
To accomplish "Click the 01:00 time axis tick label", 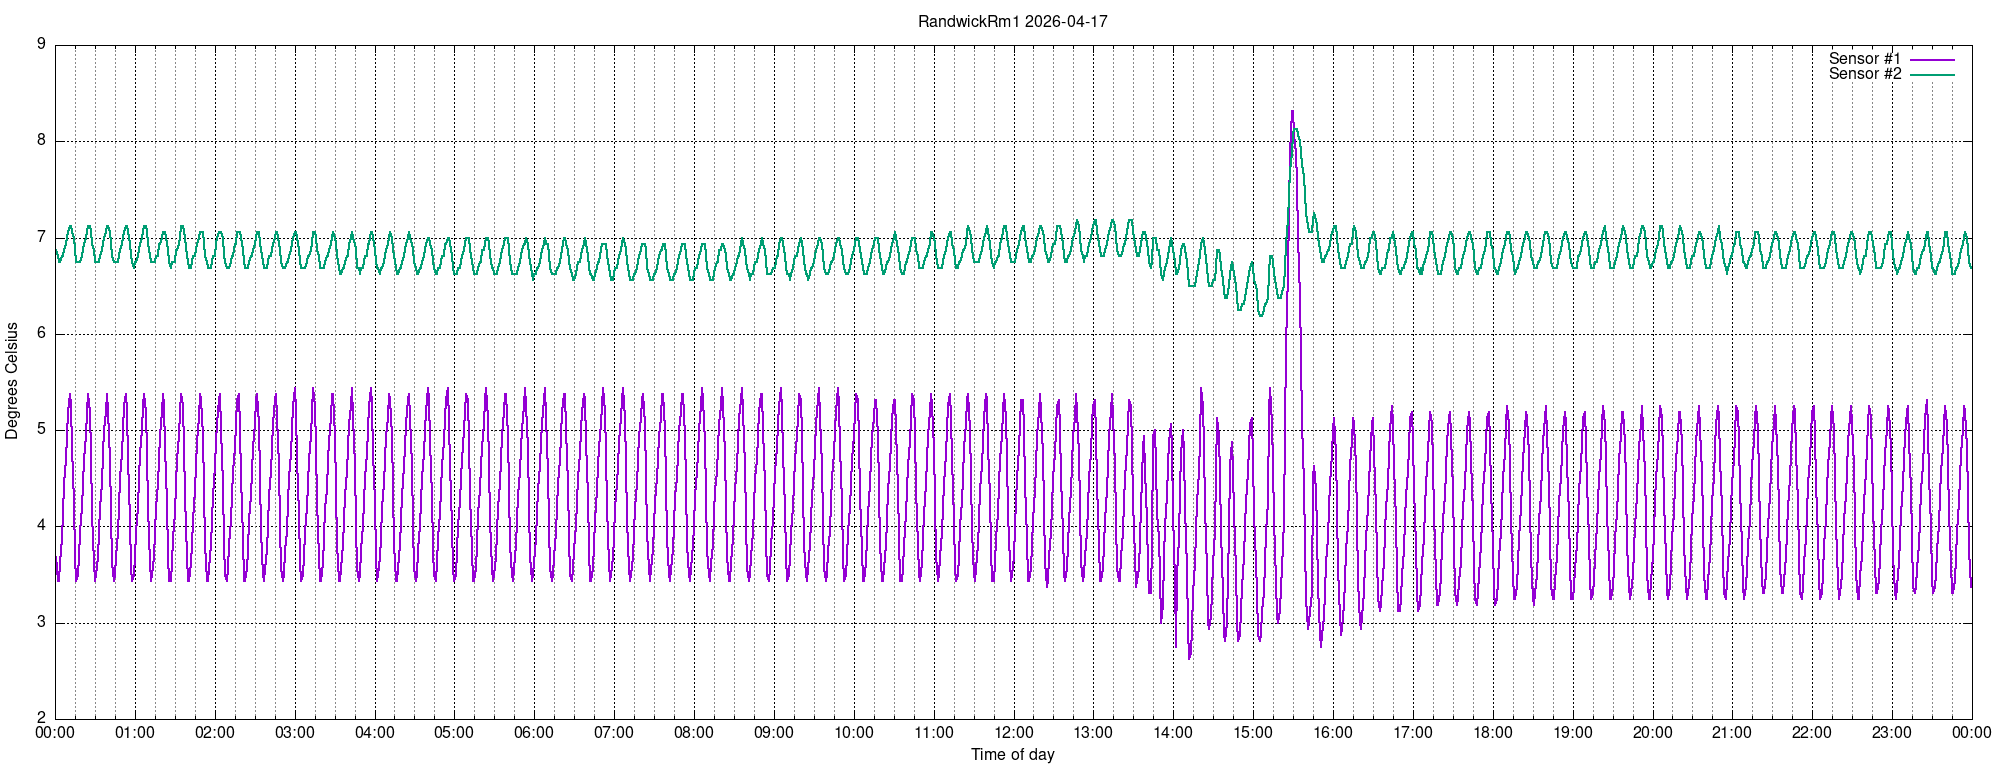I will point(135,732).
